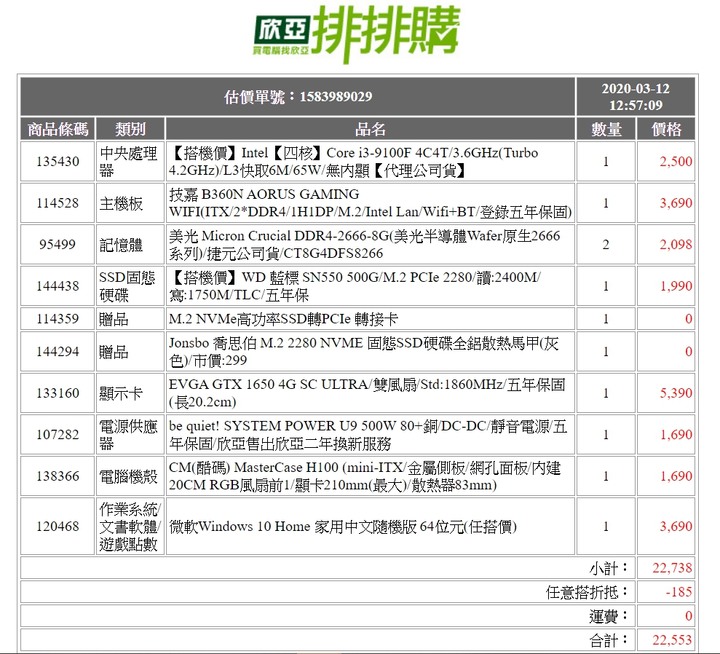The height and width of the screenshot is (654, 720).
Task: Click the 欣亞 排排購 logo
Action: (356, 33)
